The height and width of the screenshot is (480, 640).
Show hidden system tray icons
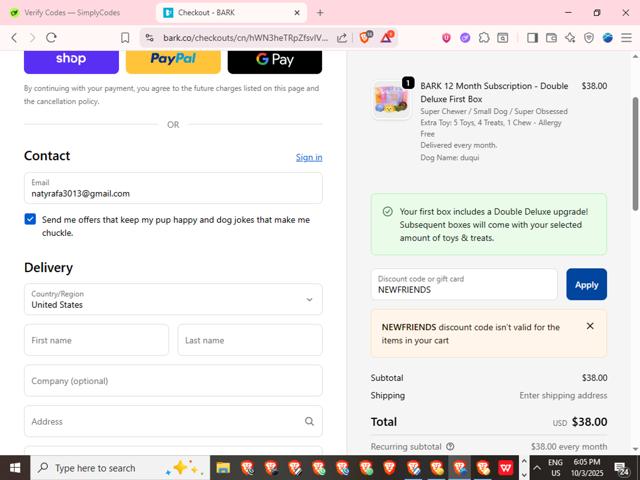click(x=537, y=468)
